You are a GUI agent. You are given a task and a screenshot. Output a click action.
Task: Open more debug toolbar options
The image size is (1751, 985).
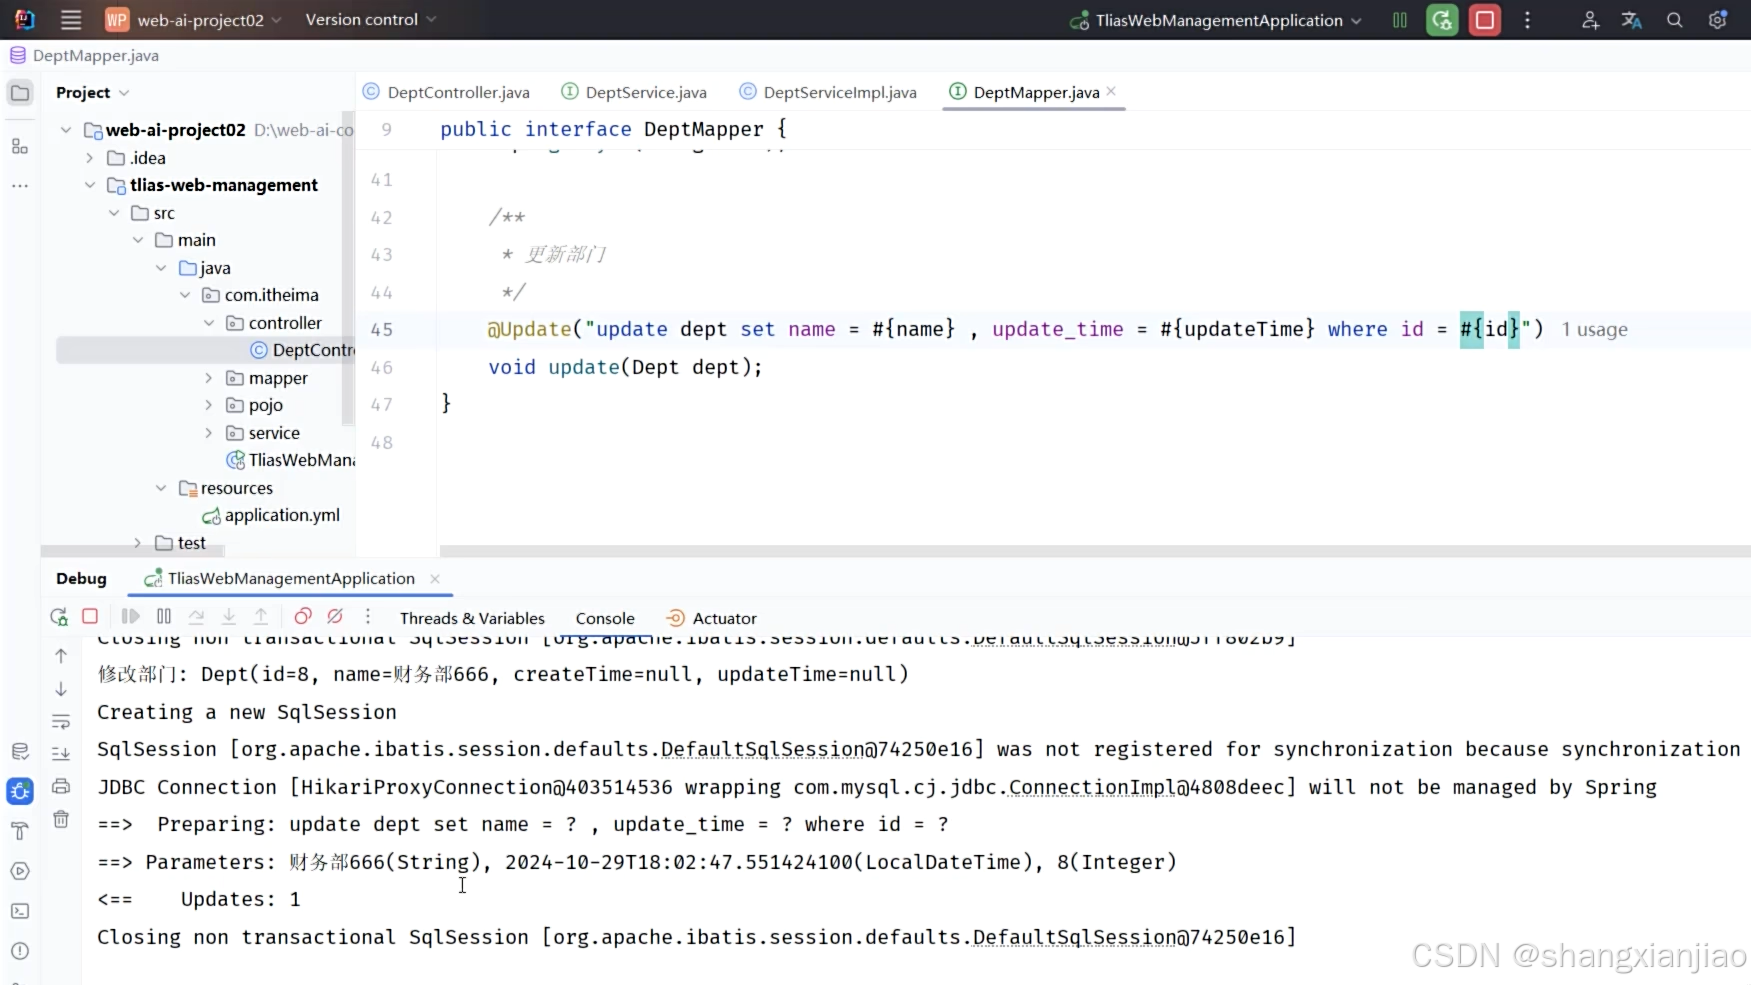coord(368,617)
